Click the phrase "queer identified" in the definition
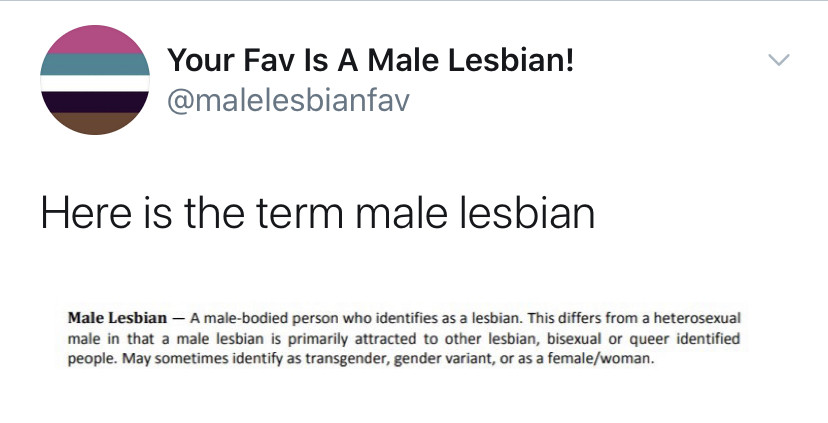828x423 pixels. pos(689,339)
